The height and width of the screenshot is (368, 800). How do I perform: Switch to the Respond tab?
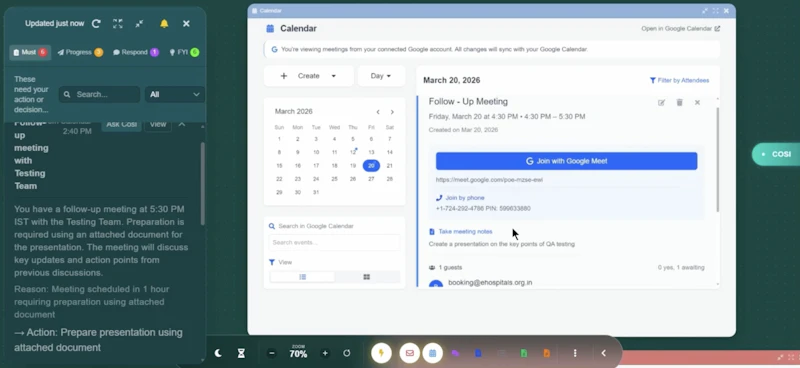[x=136, y=52]
